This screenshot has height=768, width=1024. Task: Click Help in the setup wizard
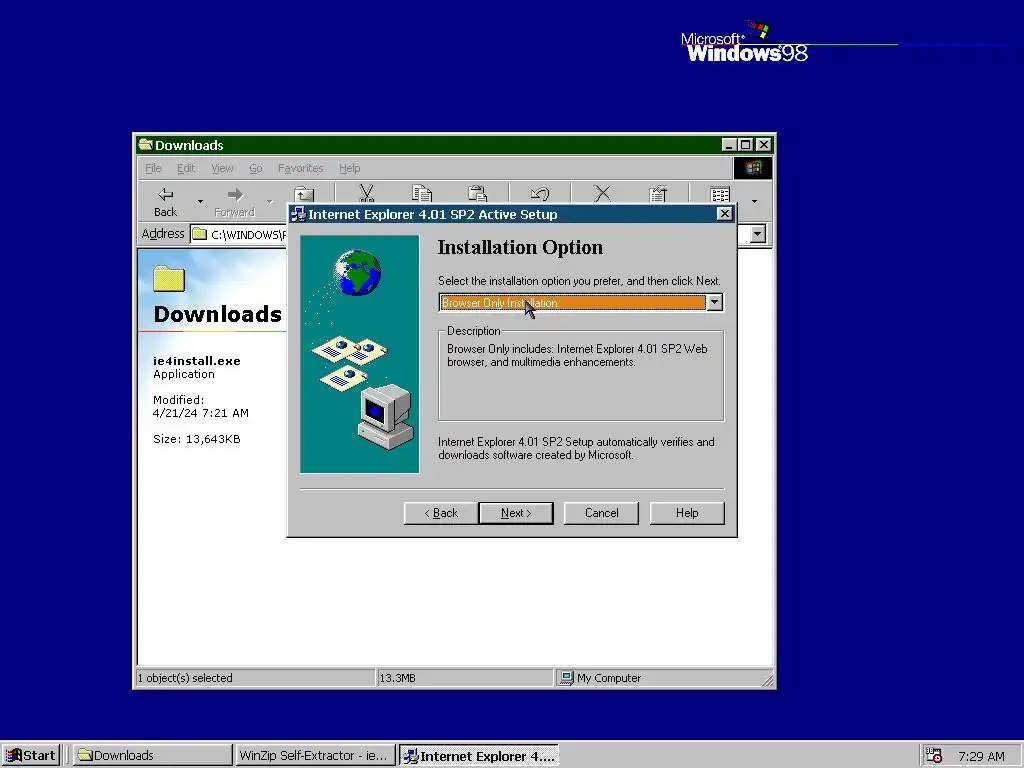click(x=687, y=513)
